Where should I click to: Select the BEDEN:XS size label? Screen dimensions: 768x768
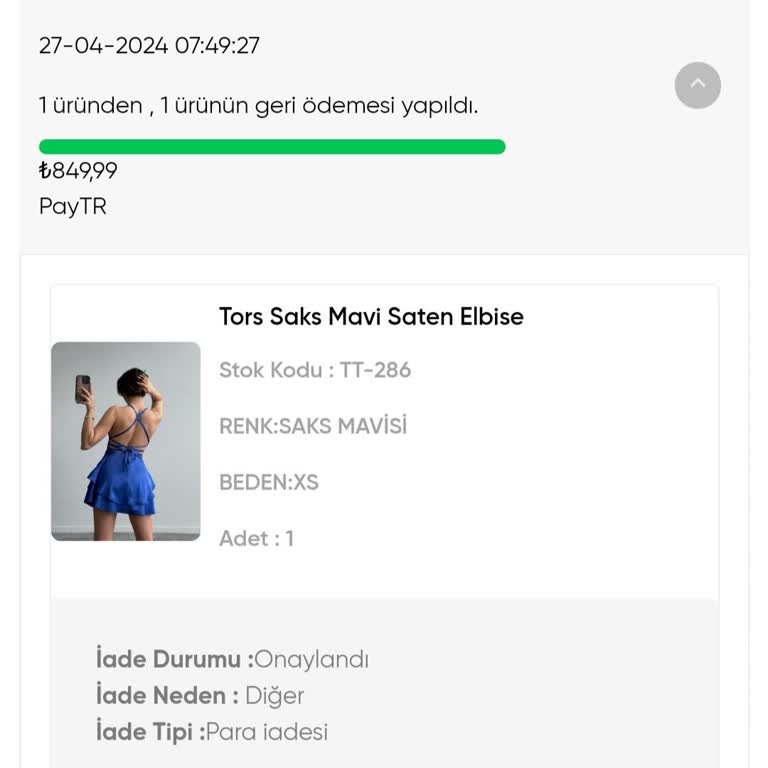click(x=269, y=483)
